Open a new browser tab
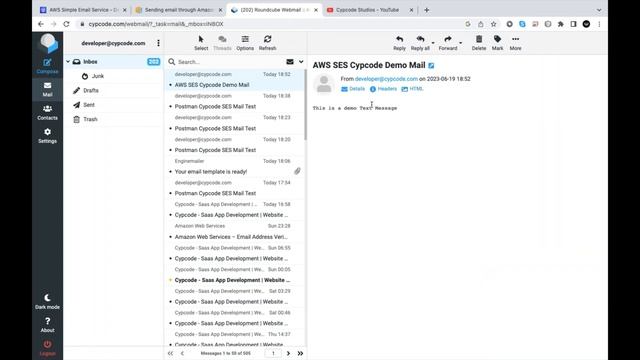The width and height of the screenshot is (640, 360). point(427,10)
